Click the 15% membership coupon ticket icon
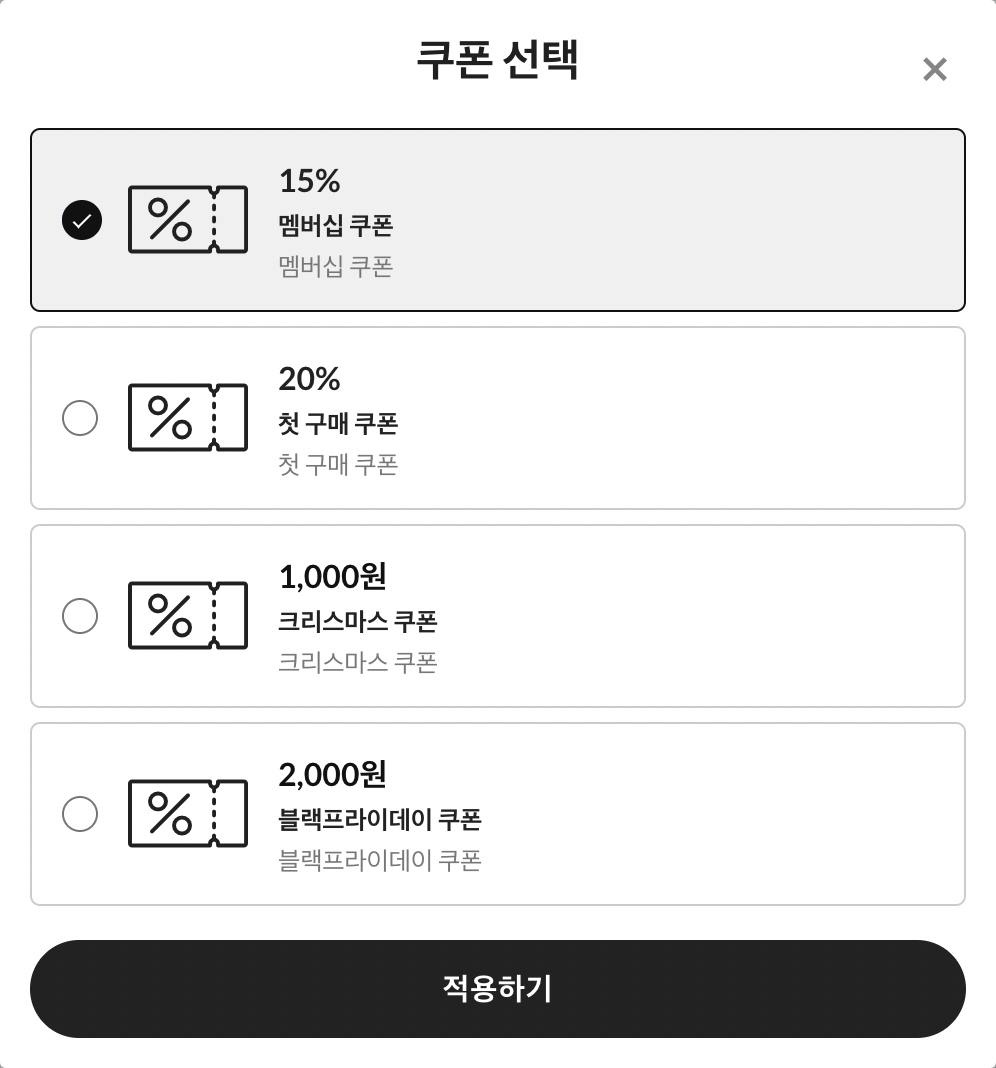Viewport: 996px width, 1068px height. click(187, 219)
